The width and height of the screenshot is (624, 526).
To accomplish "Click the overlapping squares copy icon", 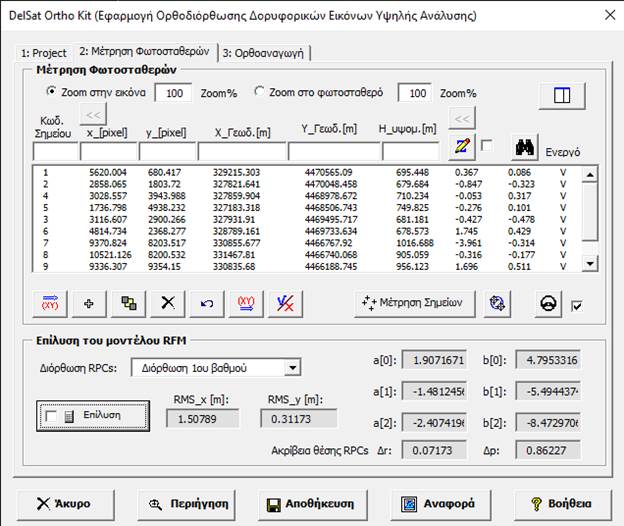I will tap(128, 303).
